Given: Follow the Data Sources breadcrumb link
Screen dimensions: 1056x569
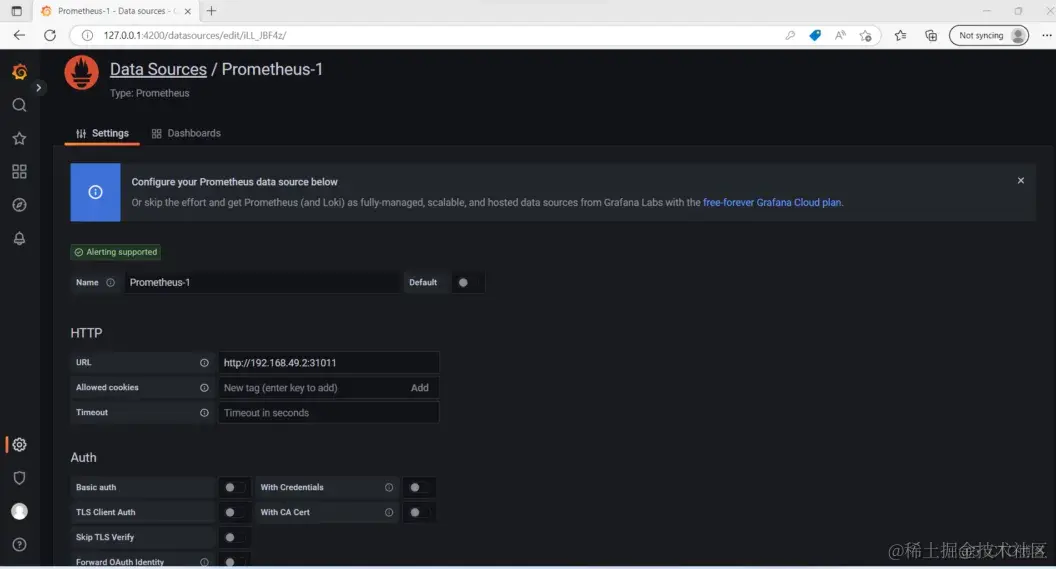Looking at the screenshot, I should pyautogui.click(x=158, y=69).
